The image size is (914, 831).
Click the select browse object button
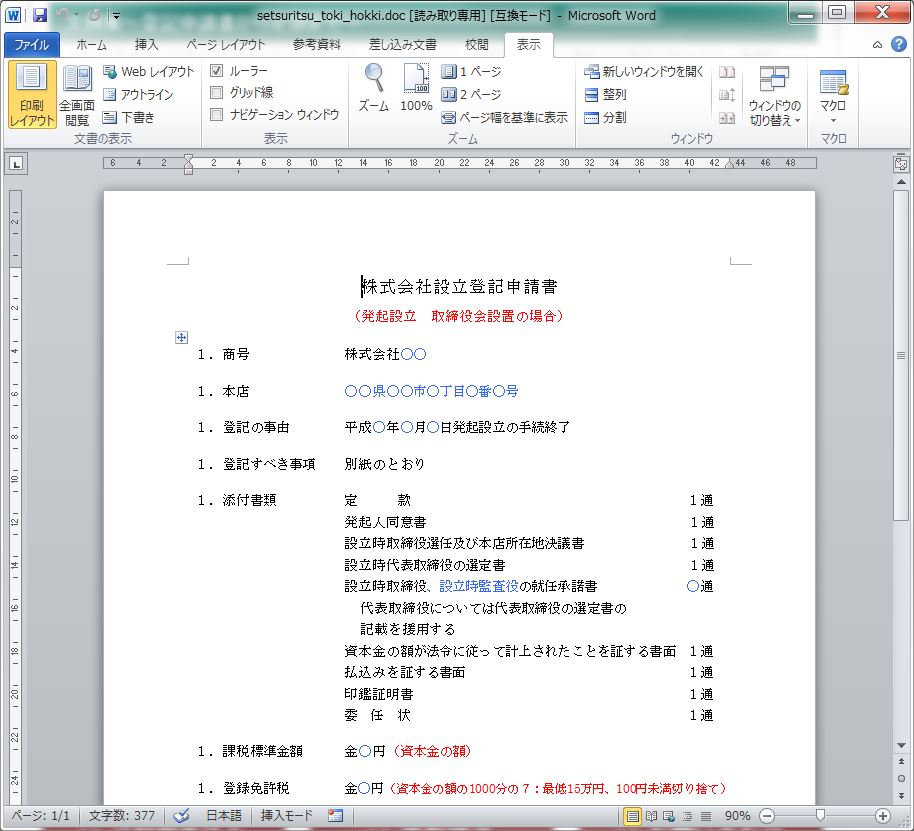901,779
